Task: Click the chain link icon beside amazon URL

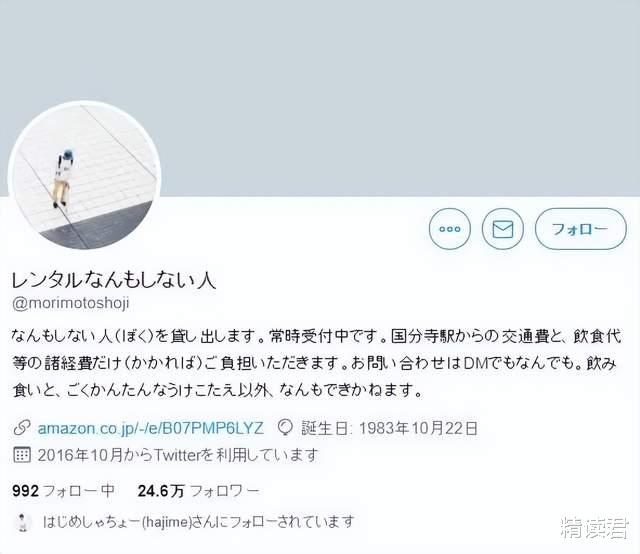Action: (x=21, y=428)
